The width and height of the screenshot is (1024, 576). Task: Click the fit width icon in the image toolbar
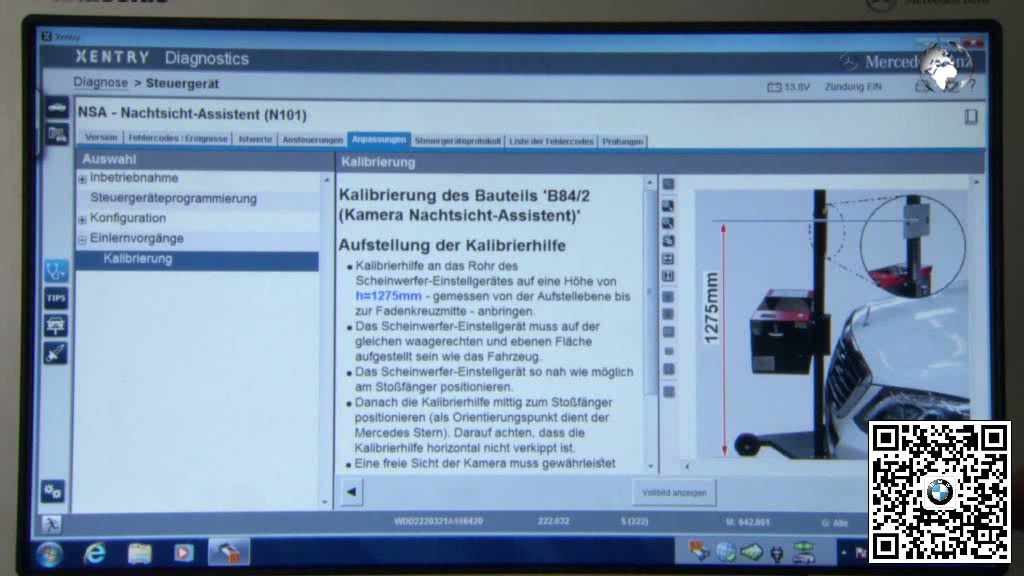pos(668,259)
